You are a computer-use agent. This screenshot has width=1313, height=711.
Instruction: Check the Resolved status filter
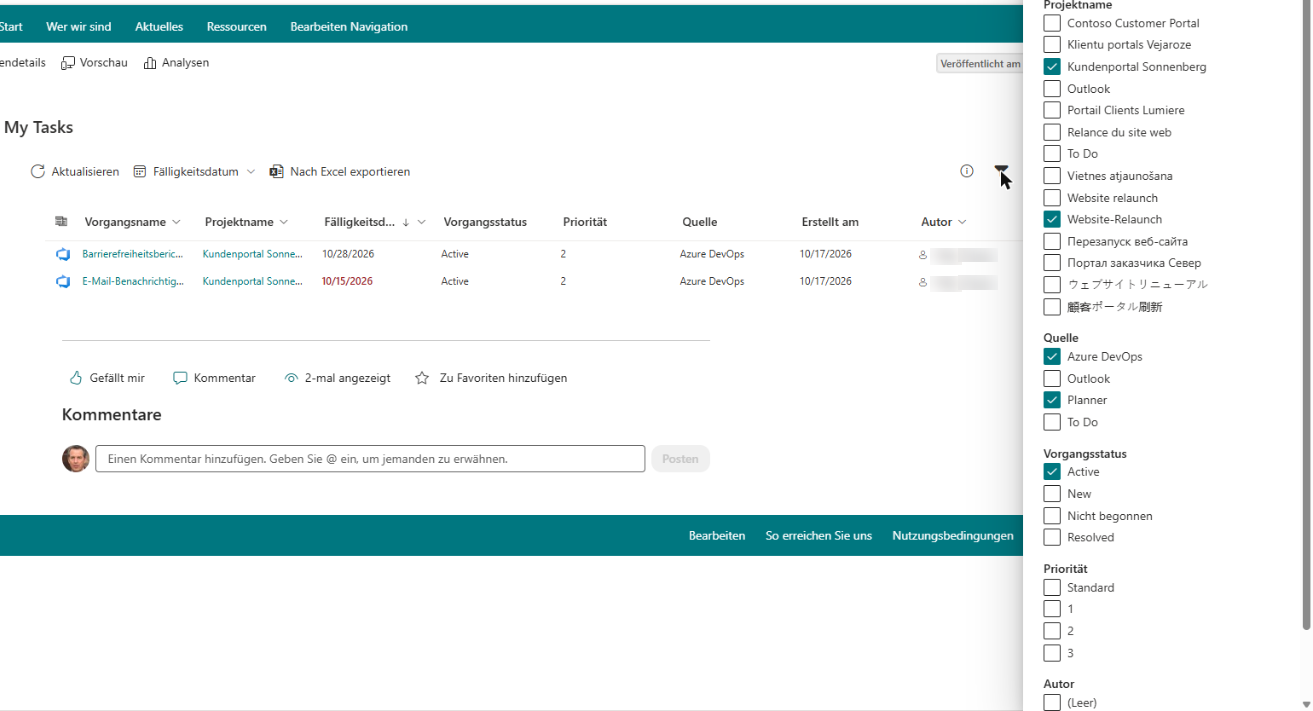tap(1052, 537)
